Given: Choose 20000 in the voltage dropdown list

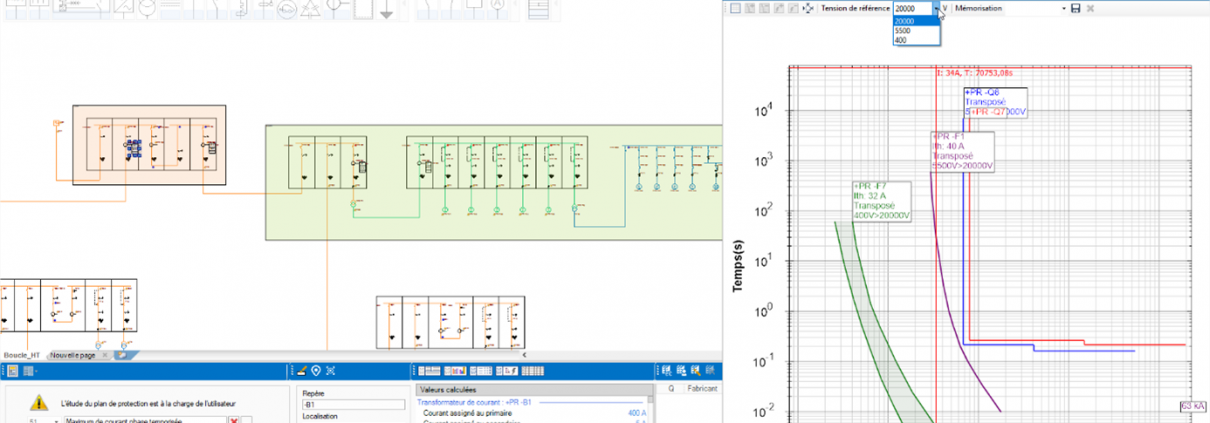Looking at the screenshot, I should coord(916,21).
